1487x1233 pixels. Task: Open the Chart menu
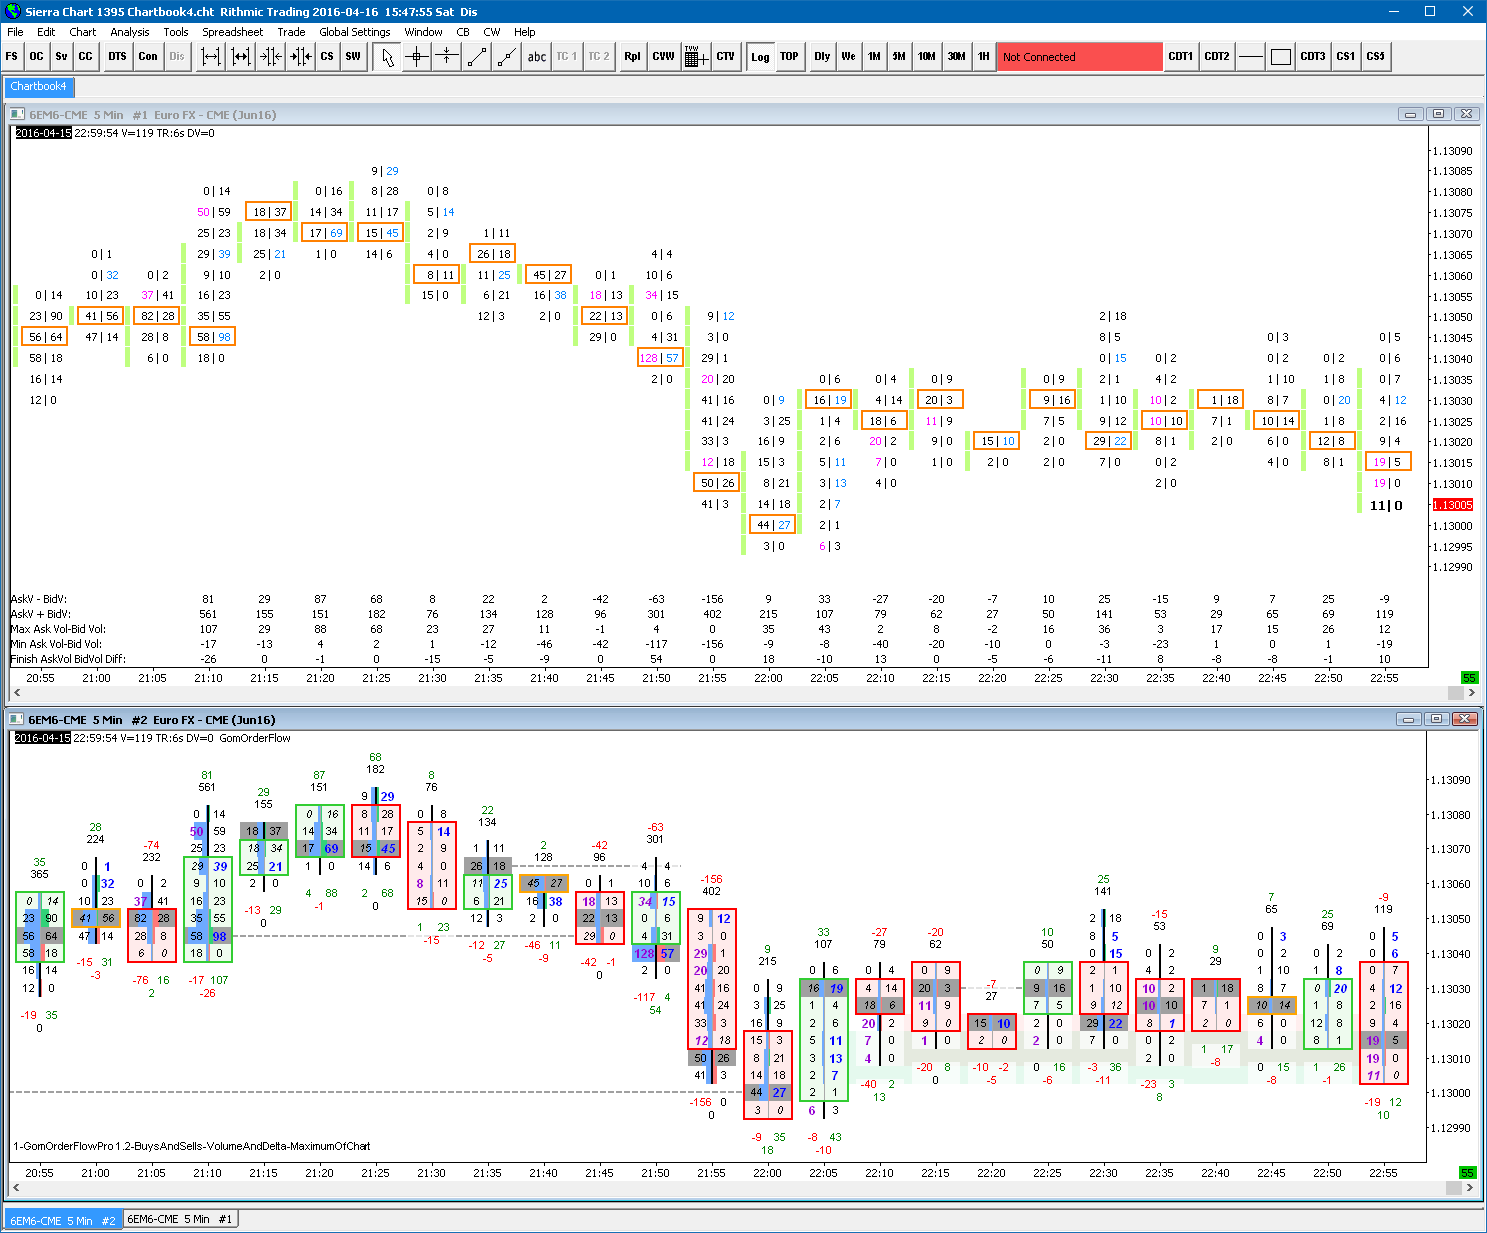pyautogui.click(x=82, y=32)
